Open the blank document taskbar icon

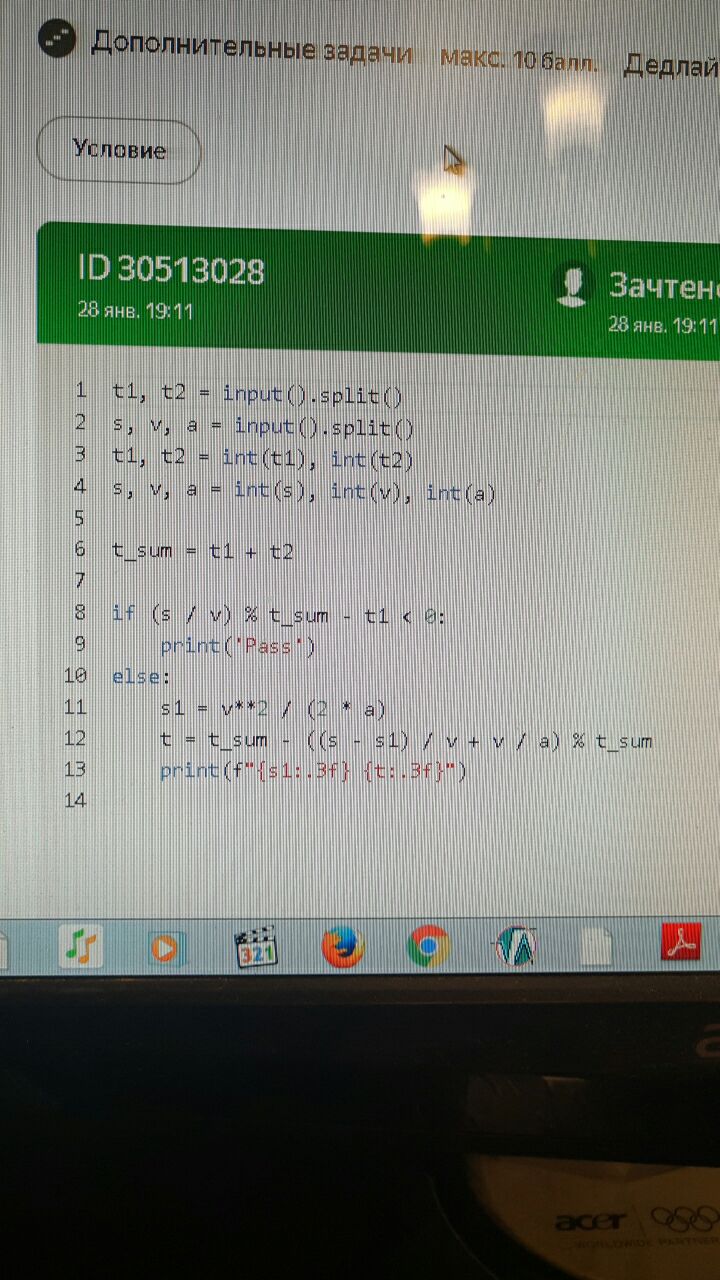pos(596,946)
